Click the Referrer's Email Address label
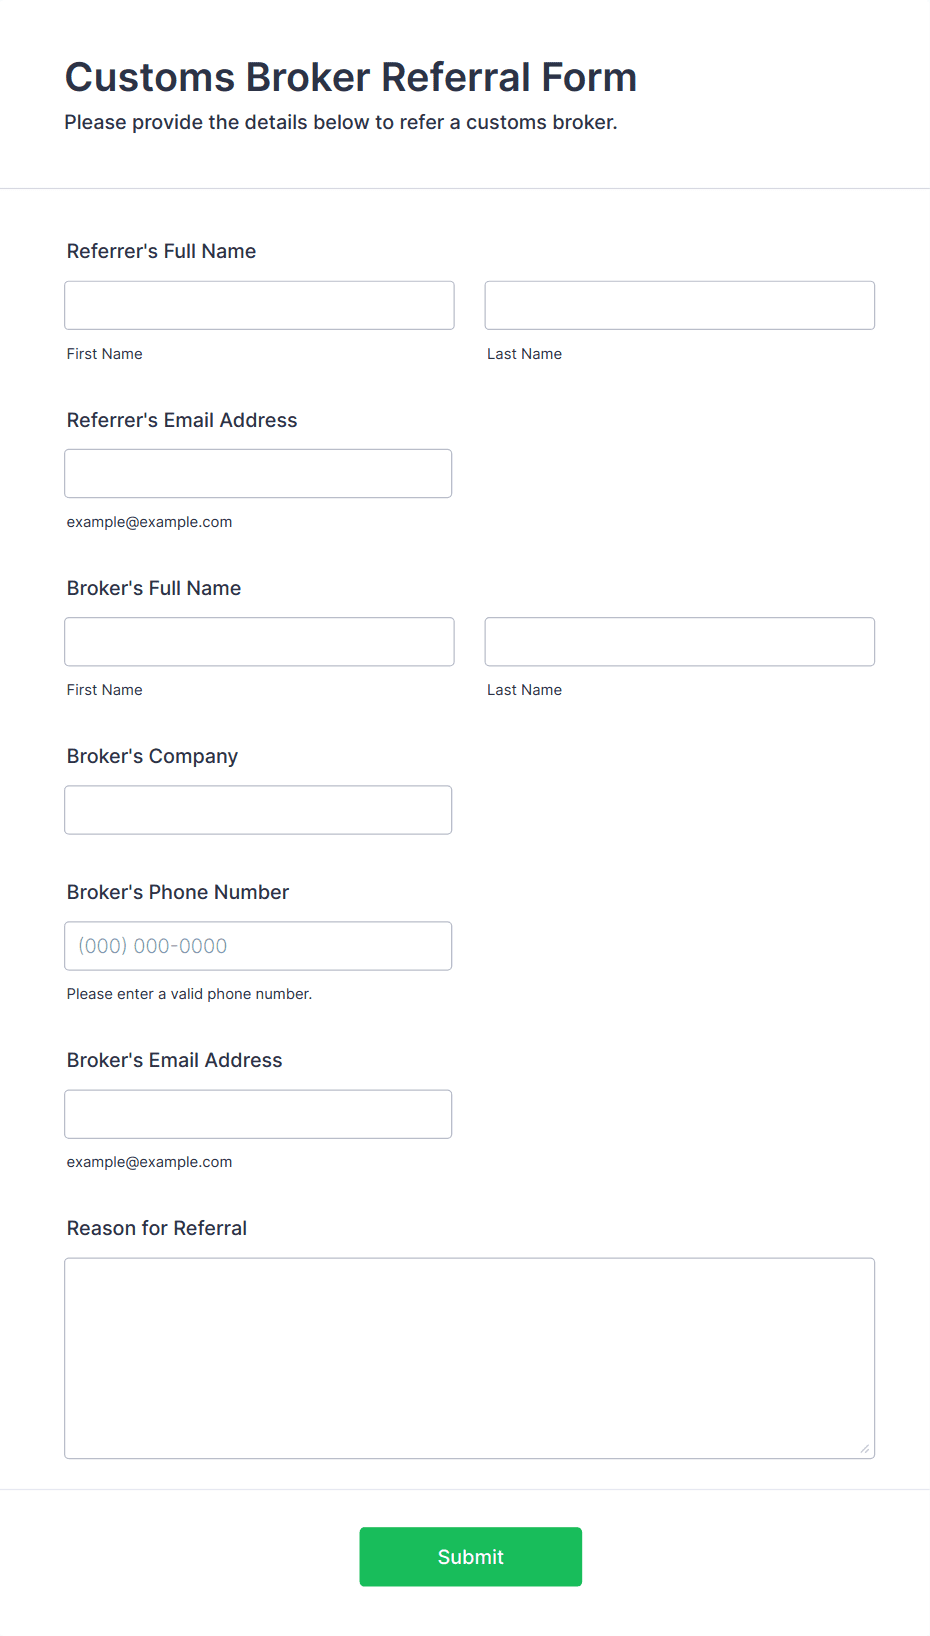 [x=182, y=420]
